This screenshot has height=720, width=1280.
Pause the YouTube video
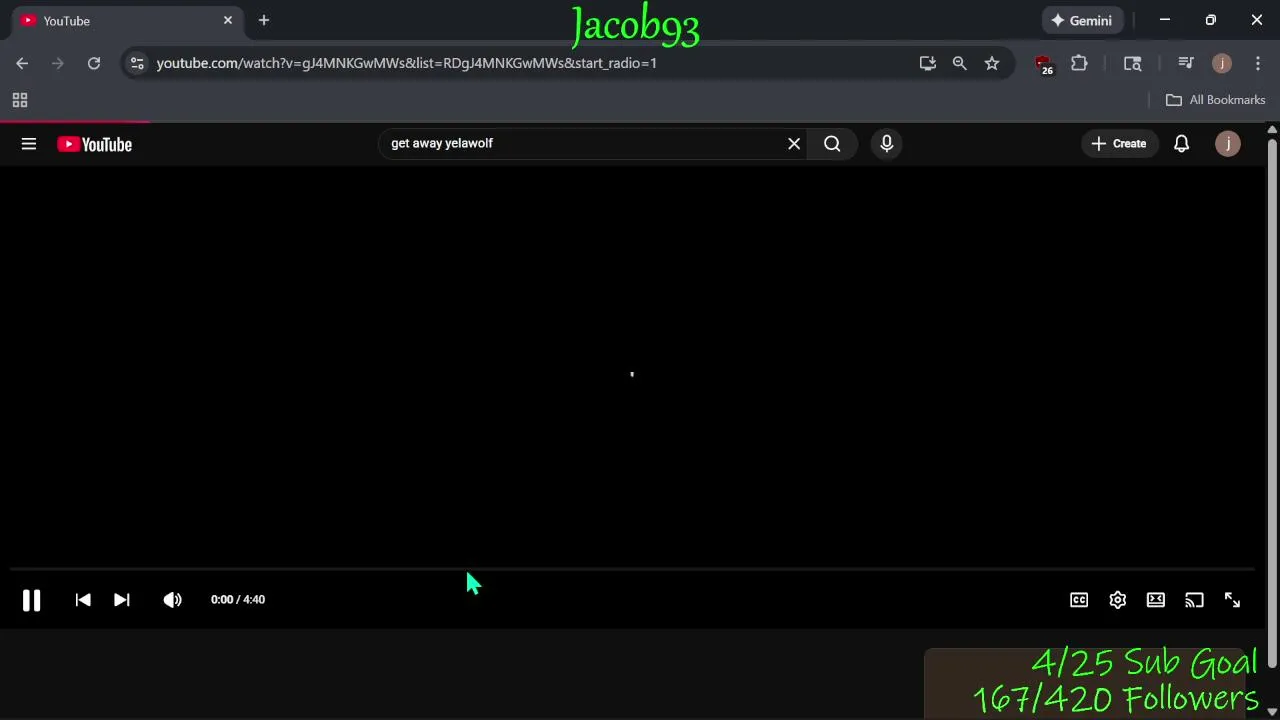pyautogui.click(x=31, y=600)
